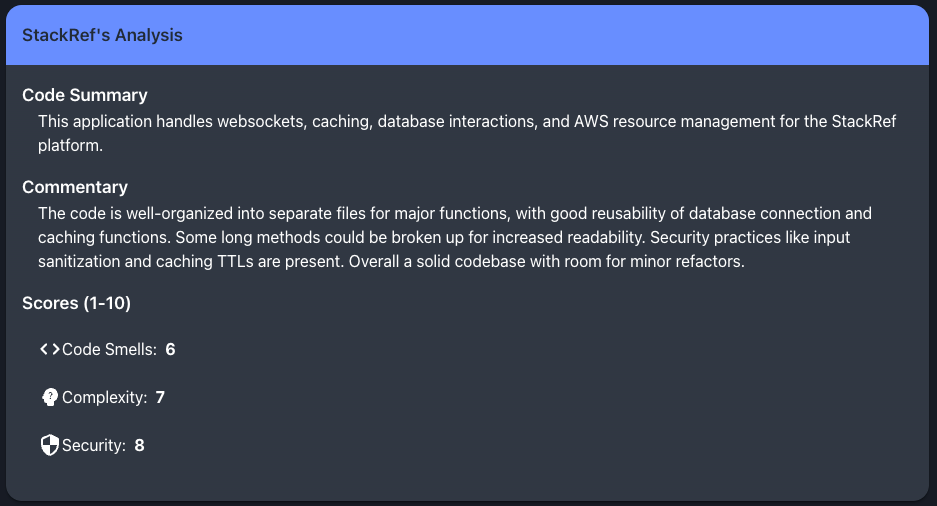Click the Complexity value 7
The width and height of the screenshot is (937, 506).
click(160, 397)
